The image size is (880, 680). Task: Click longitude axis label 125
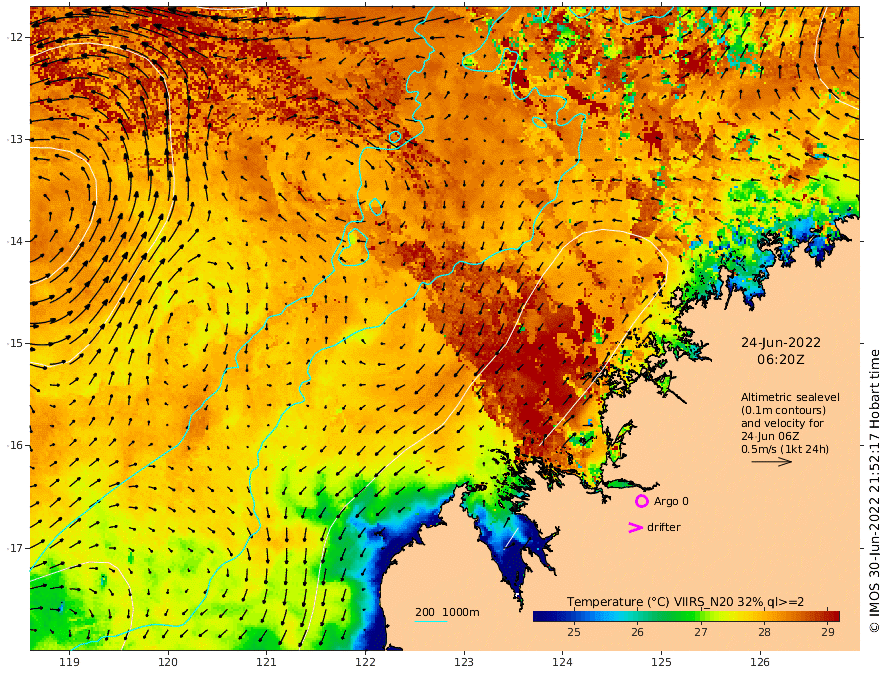tap(661, 662)
